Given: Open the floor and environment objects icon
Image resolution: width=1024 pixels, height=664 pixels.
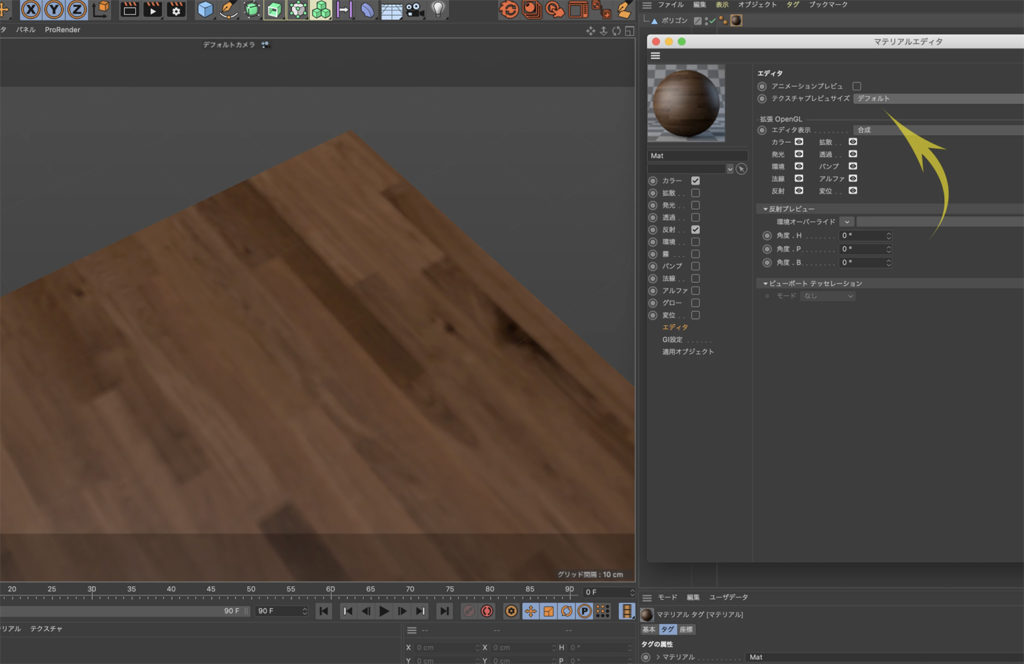Looking at the screenshot, I should click(x=391, y=10).
